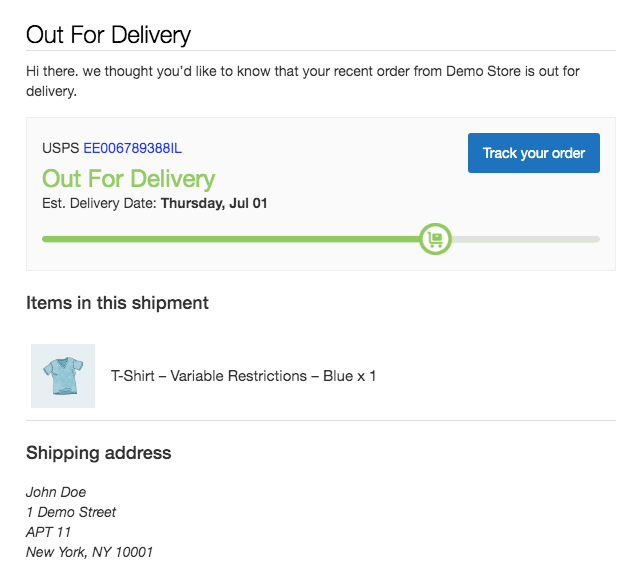Select the John Doe recipient name
The image size is (642, 584).
point(56,492)
